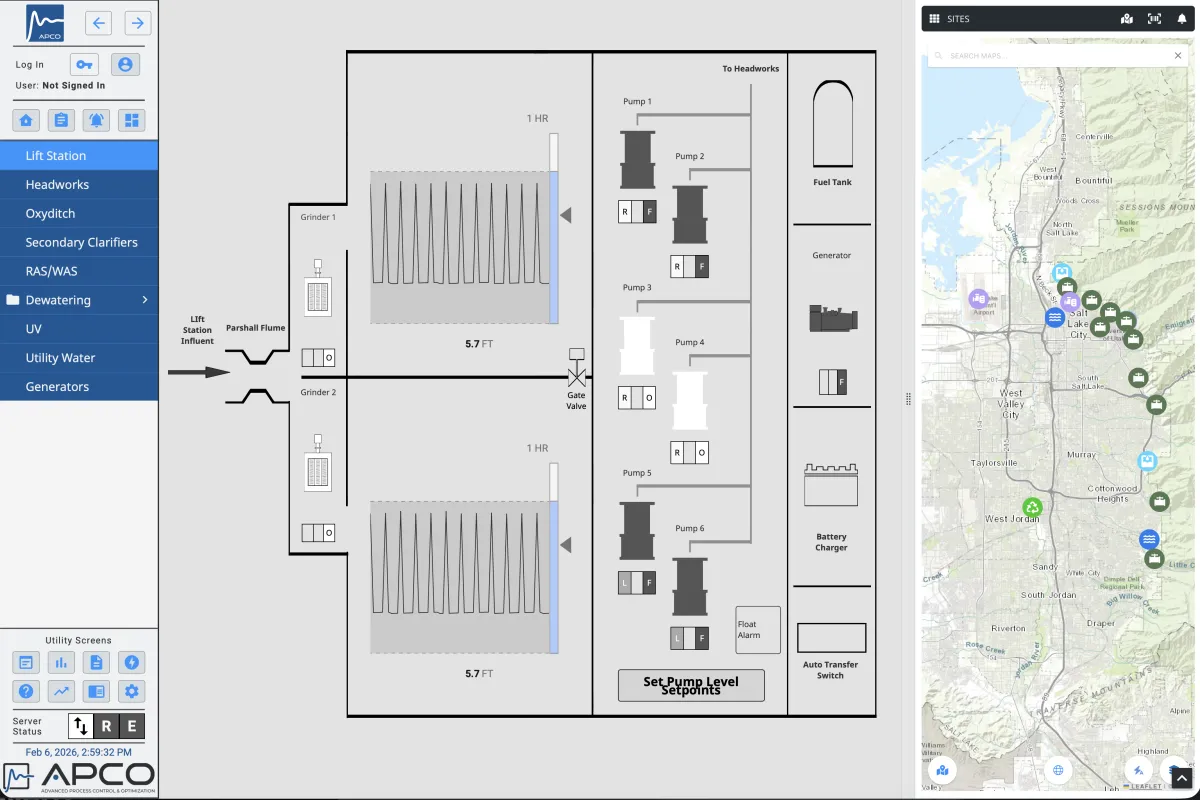1200x800 pixels.
Task: Open the trend line utility screen
Action: (61, 691)
